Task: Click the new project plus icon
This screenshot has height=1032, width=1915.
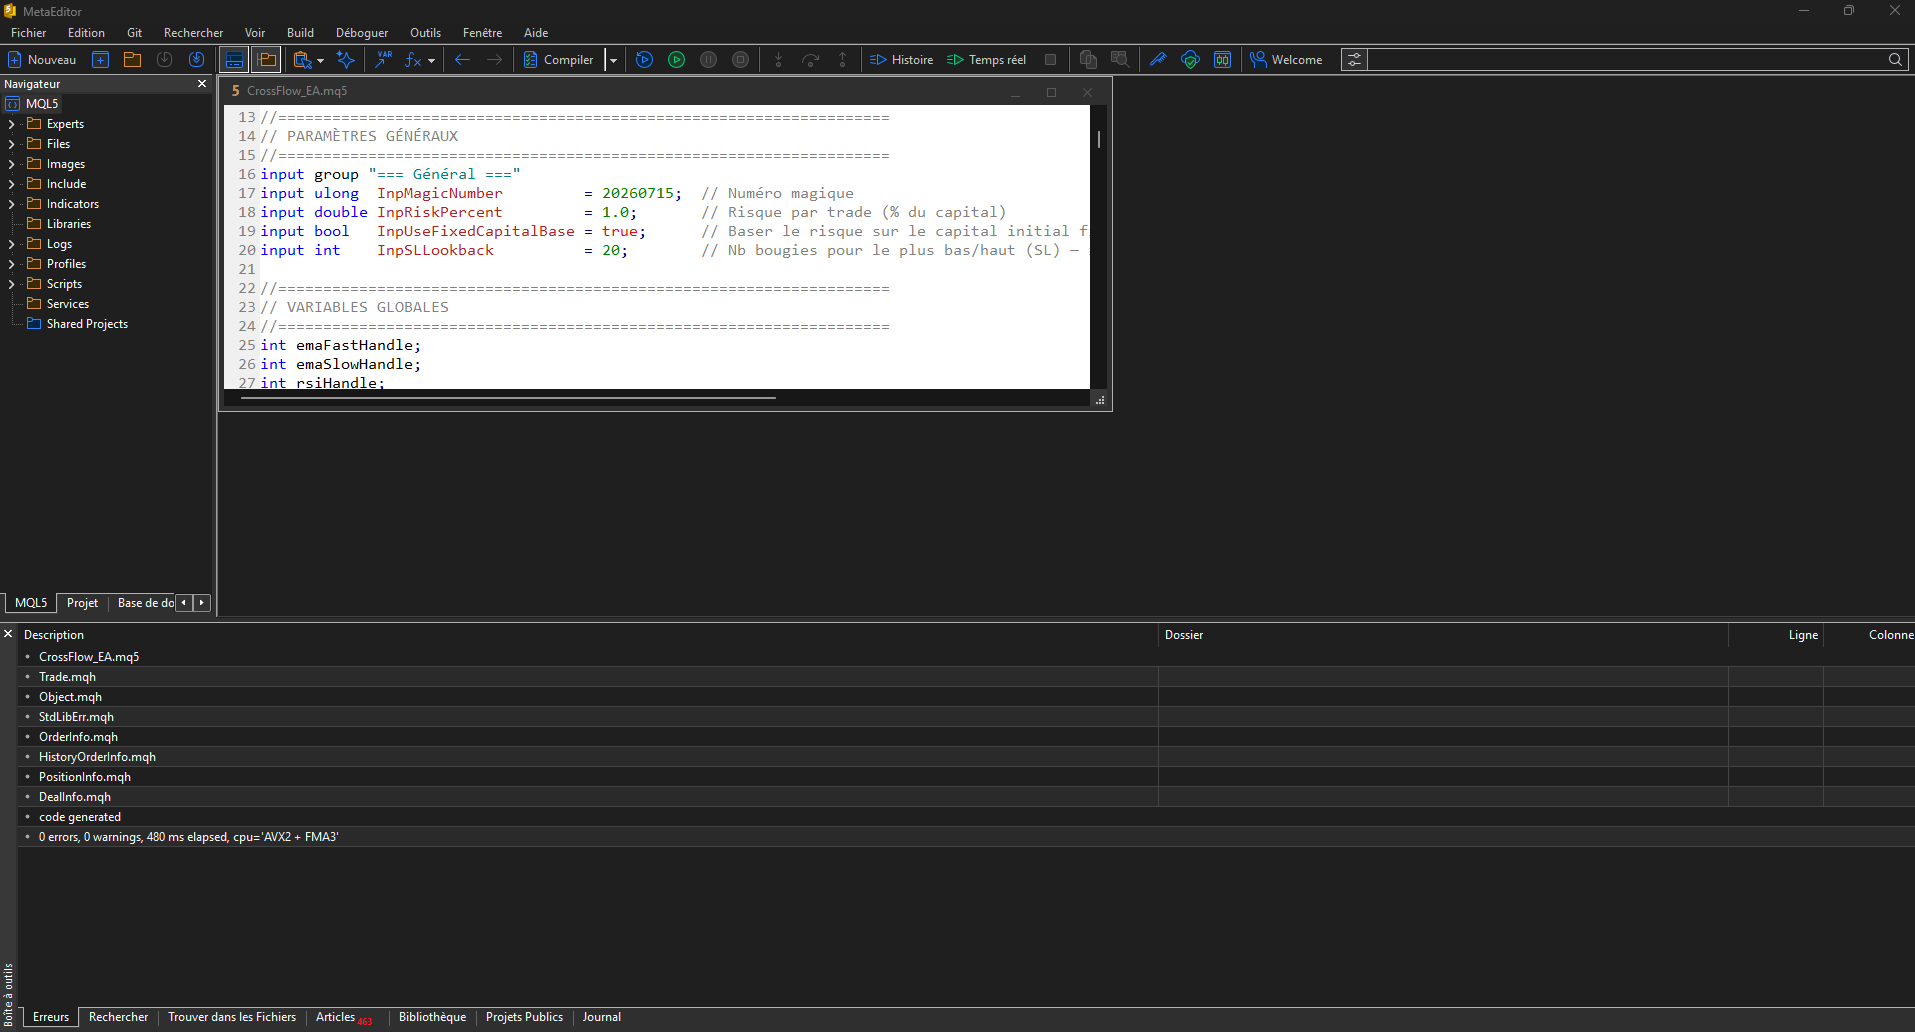Action: click(x=101, y=60)
